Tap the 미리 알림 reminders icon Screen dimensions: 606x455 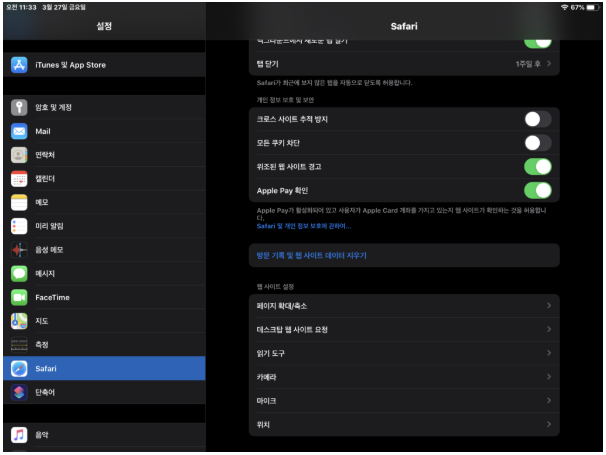19,226
